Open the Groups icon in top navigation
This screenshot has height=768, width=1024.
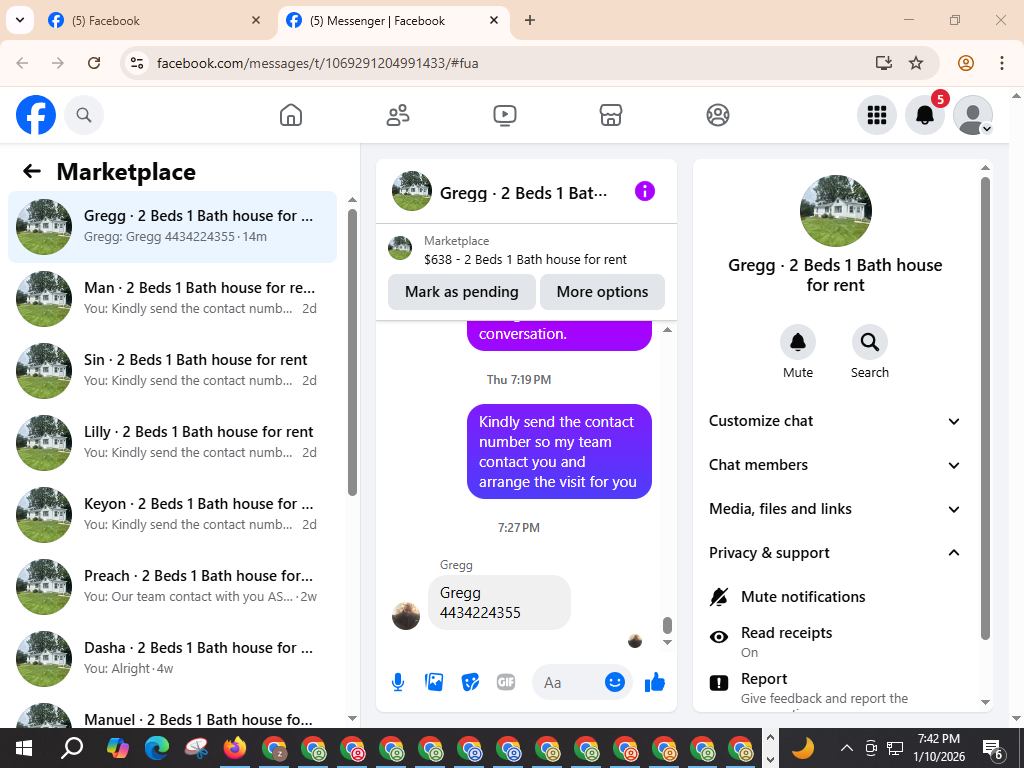(718, 115)
